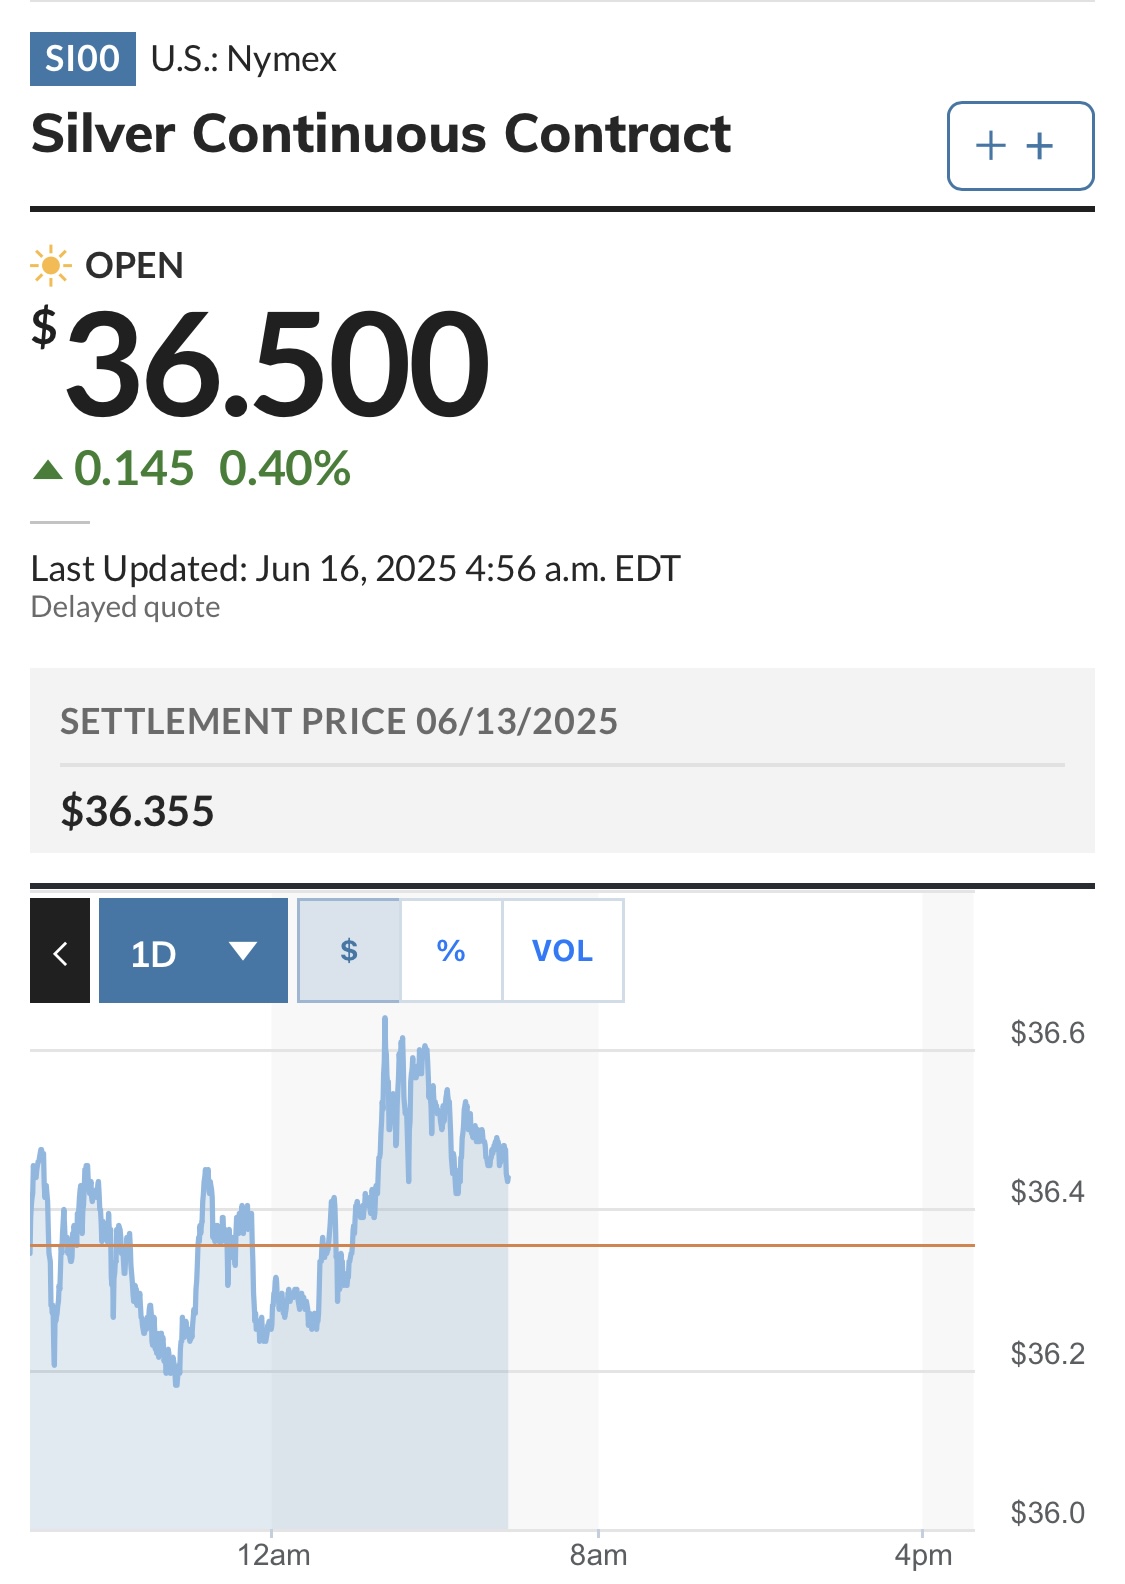Tap the settlement price value $36.355
This screenshot has height=1584, width=1125.
point(137,811)
